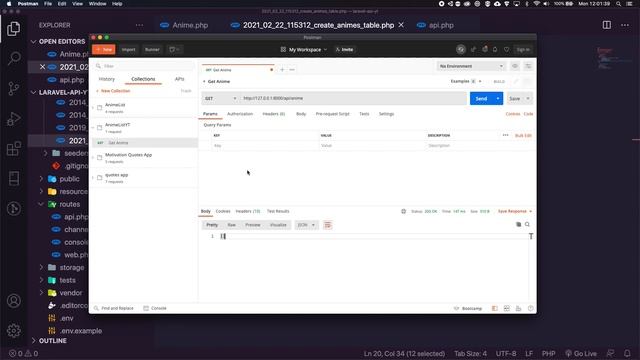Open the help question icon in Postman footer
This screenshot has height=360, width=640.
pos(531,308)
